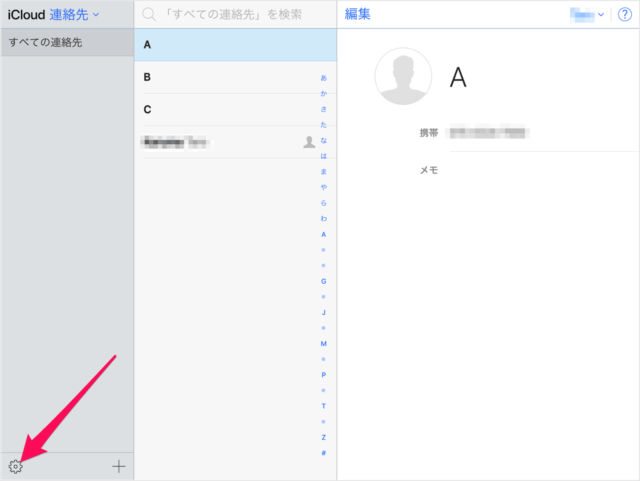Jump to あ in the index bar
This screenshot has height=481, width=640.
323,78
